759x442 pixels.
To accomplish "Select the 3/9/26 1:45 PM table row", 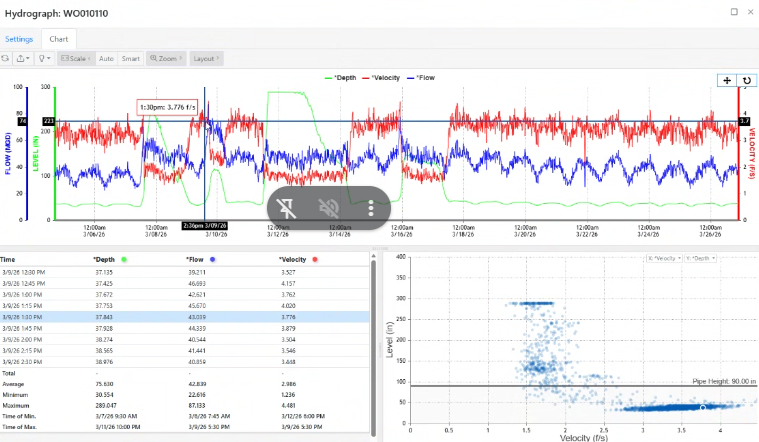I will tap(185, 328).
